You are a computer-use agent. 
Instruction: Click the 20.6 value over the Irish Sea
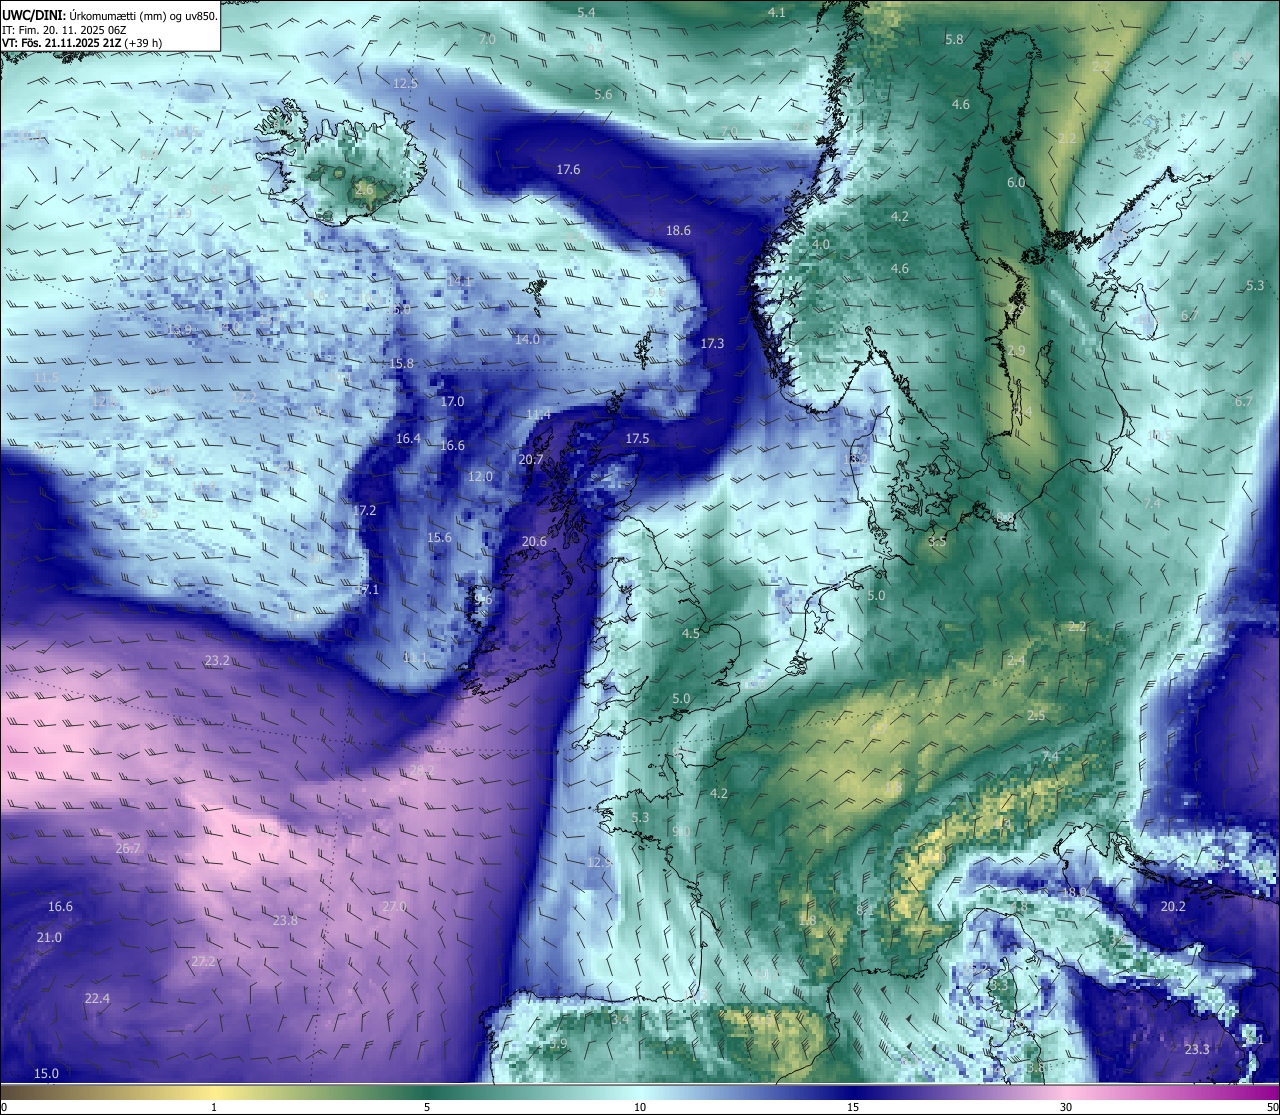point(534,542)
